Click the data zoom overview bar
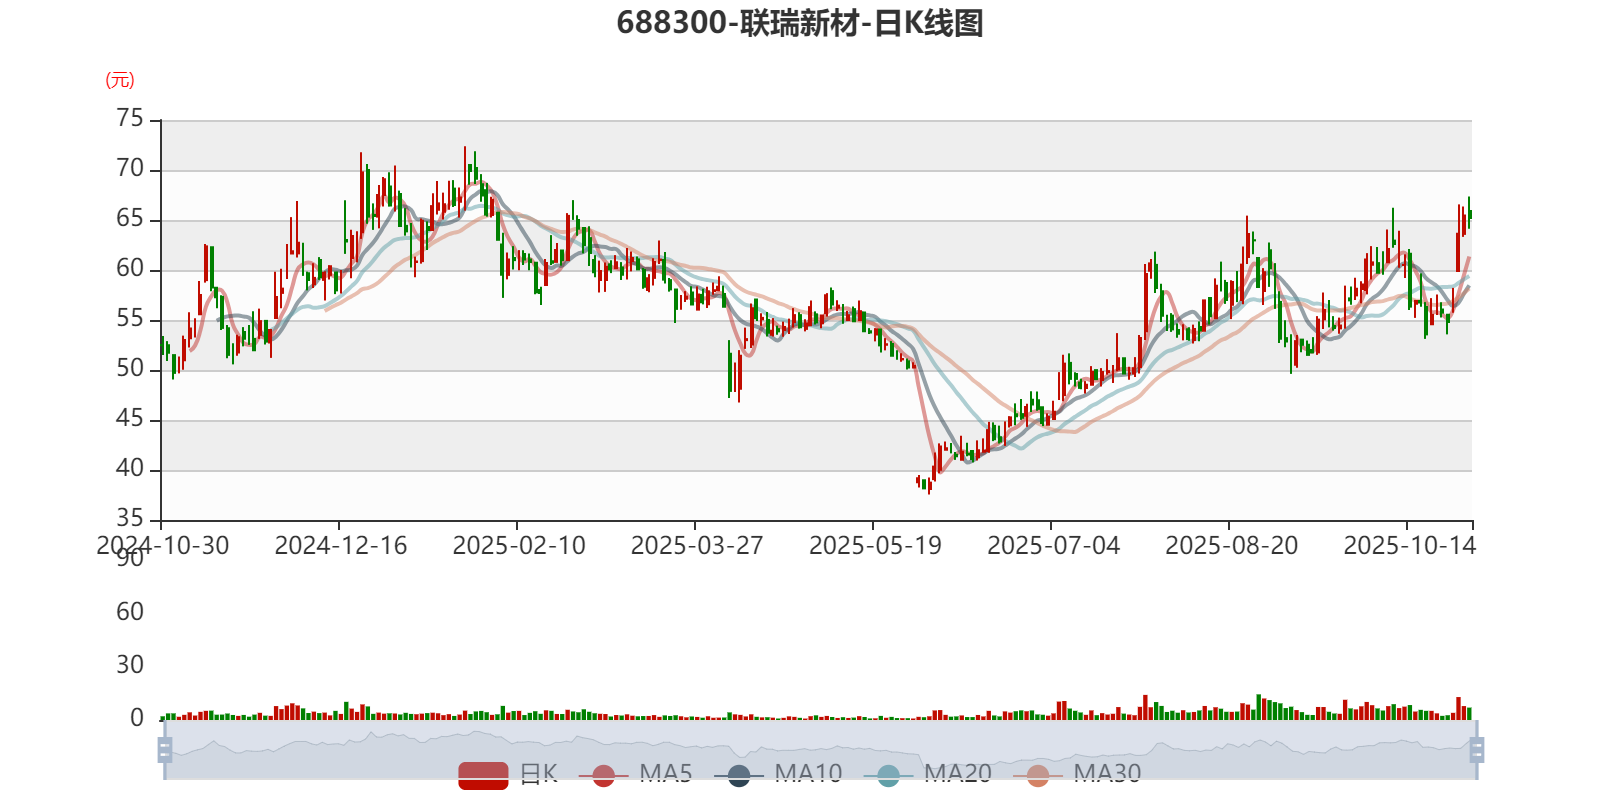1600x800 pixels. 820,750
